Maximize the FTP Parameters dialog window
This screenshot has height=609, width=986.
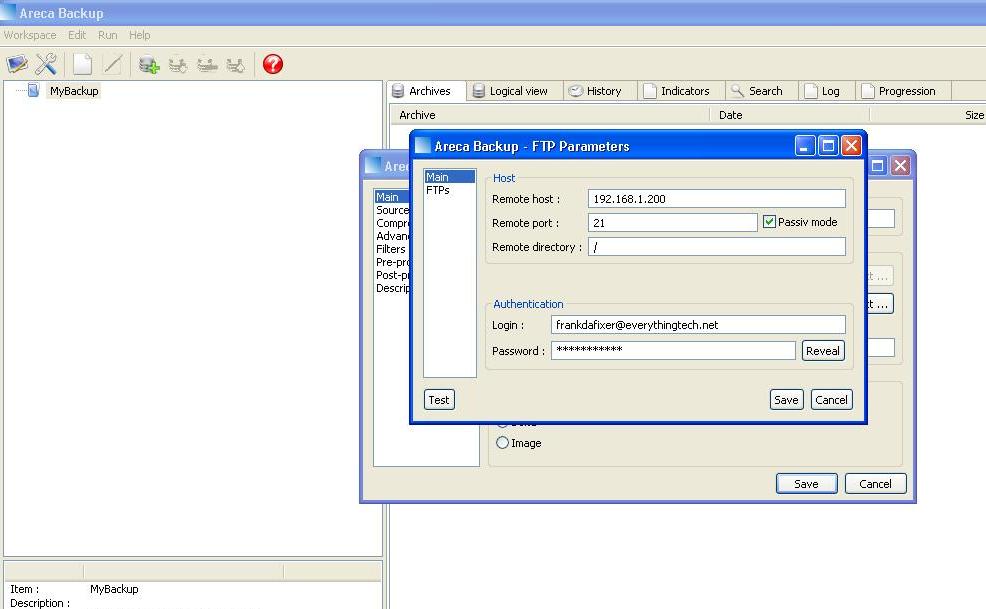(828, 146)
